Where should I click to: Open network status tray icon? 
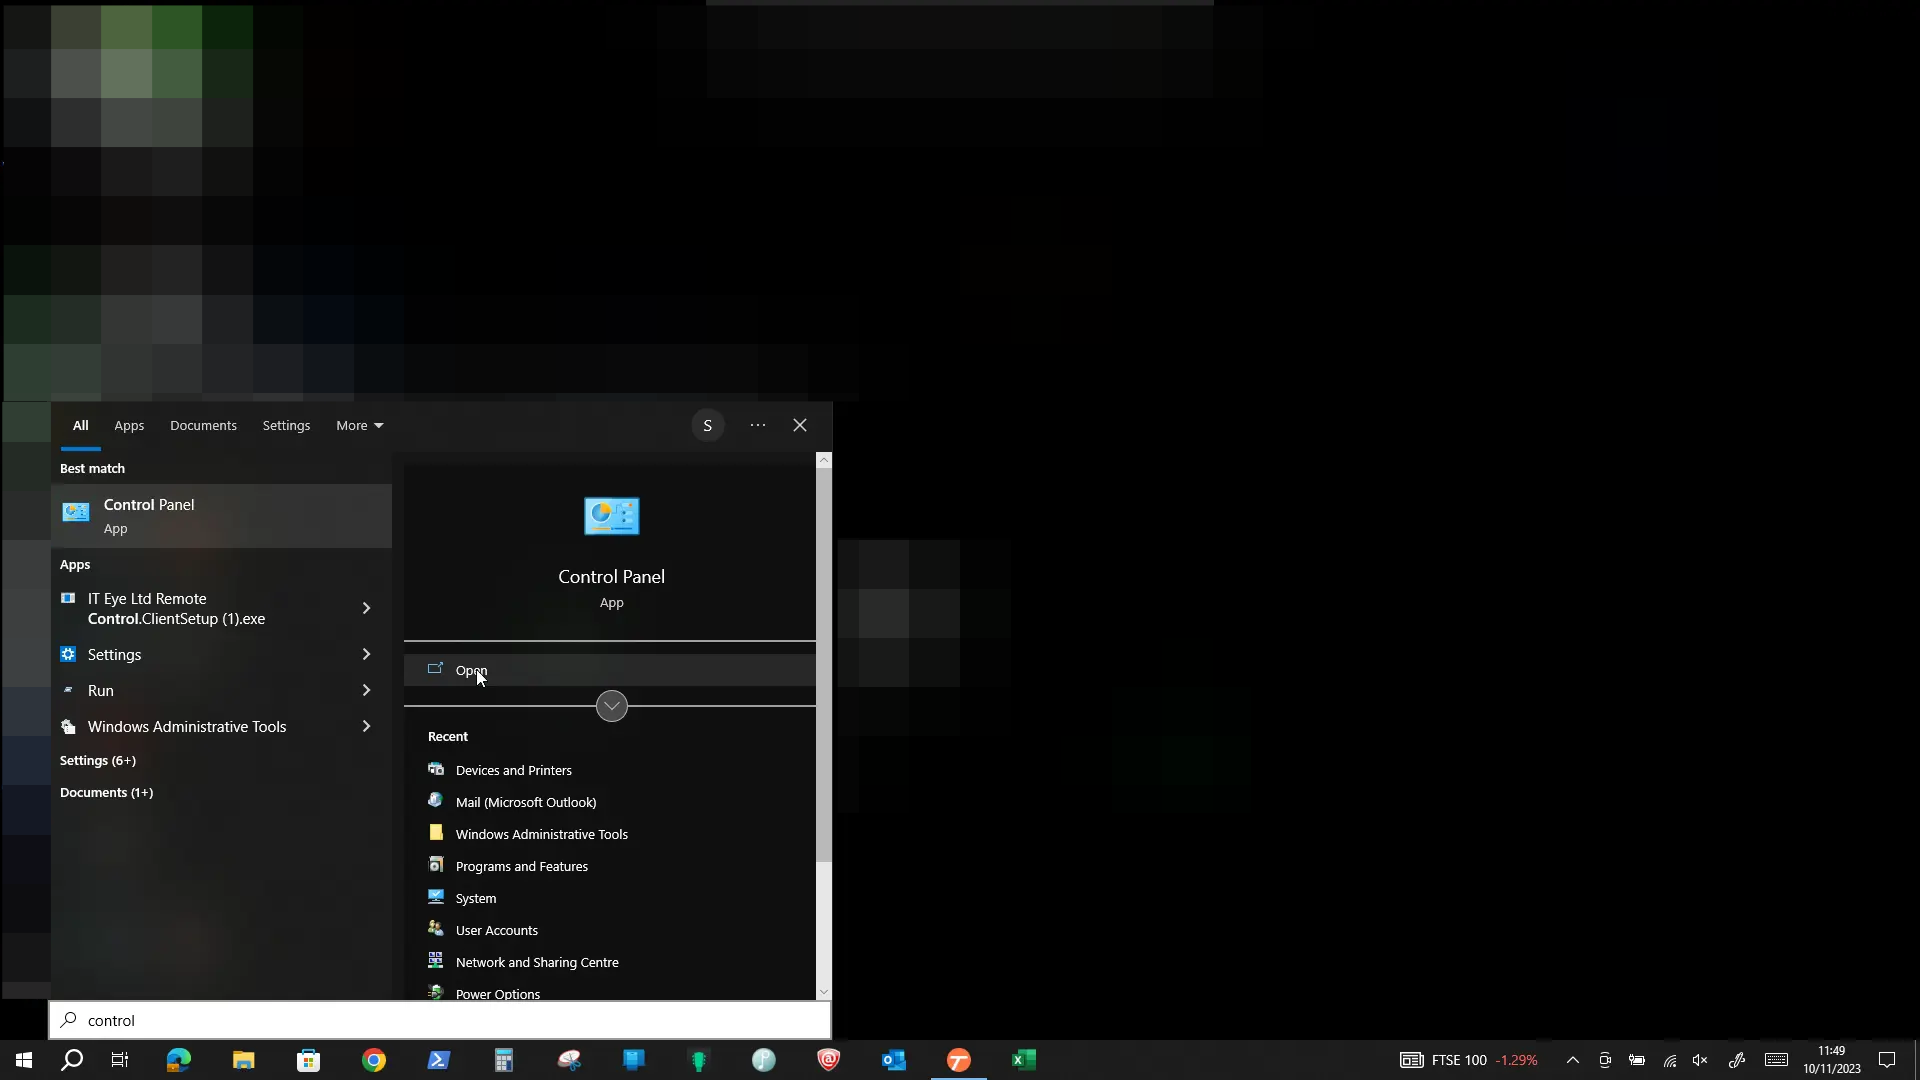click(1670, 1060)
